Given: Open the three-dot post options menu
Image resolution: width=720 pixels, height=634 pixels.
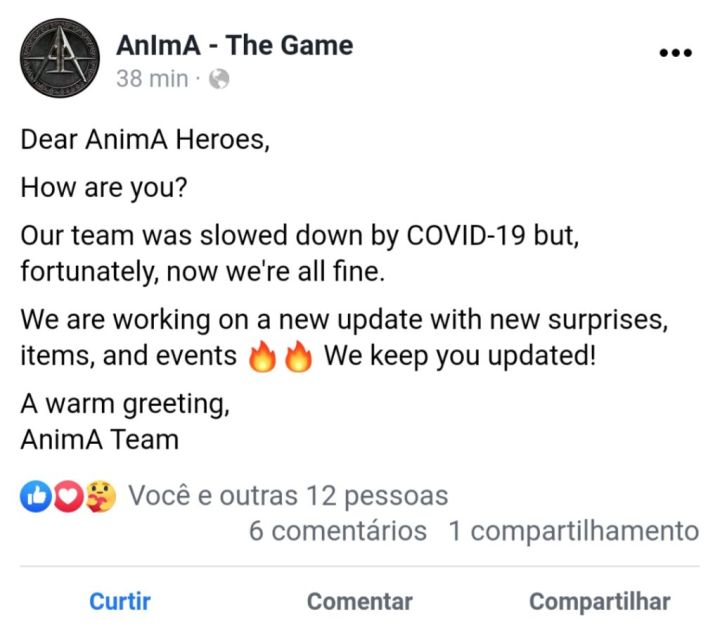Looking at the screenshot, I should pyautogui.click(x=675, y=53).
